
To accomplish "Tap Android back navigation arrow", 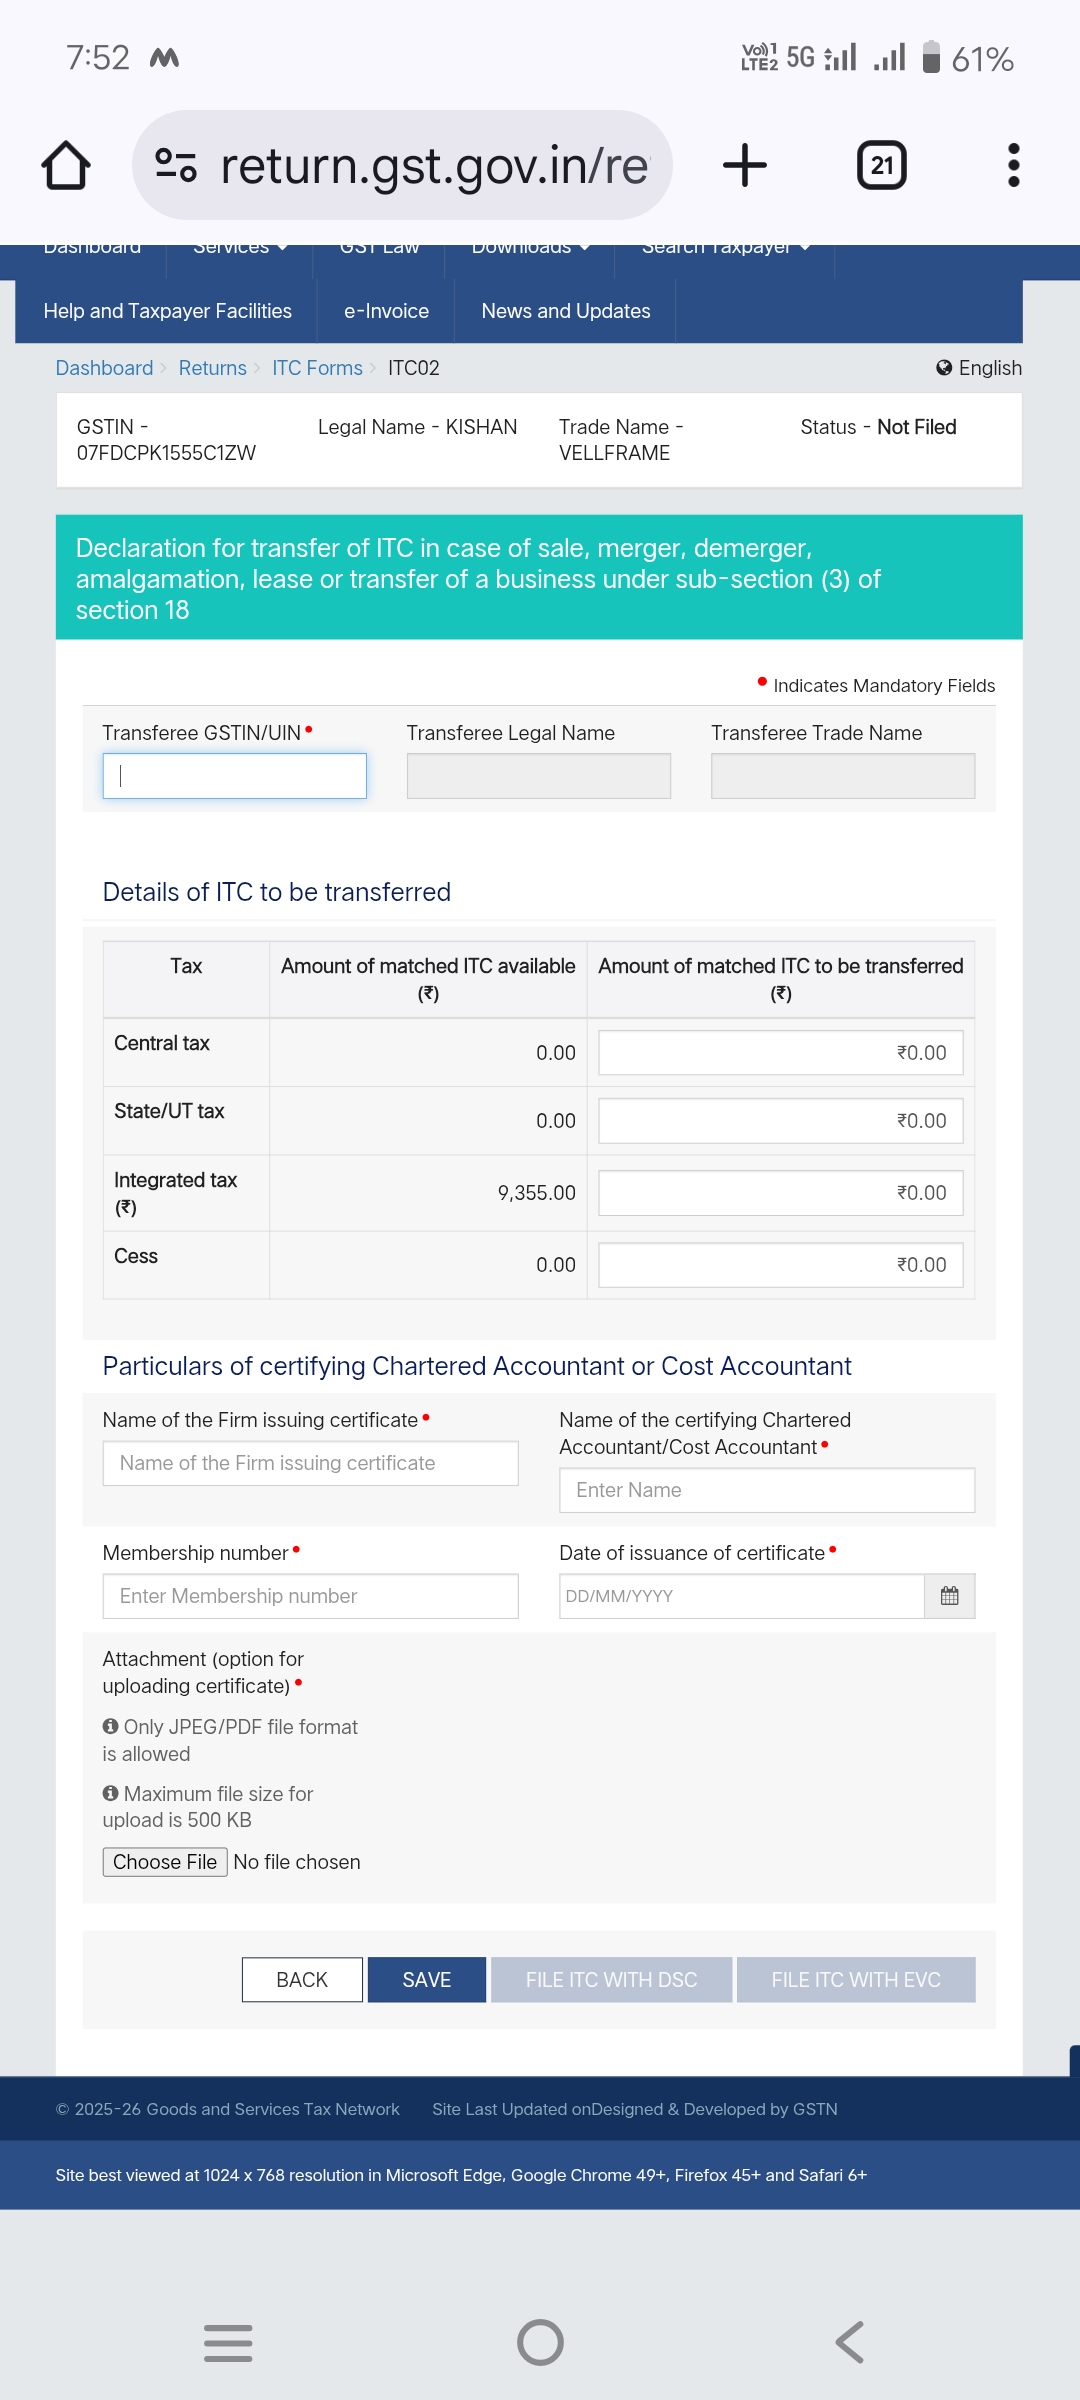I will 849,2342.
